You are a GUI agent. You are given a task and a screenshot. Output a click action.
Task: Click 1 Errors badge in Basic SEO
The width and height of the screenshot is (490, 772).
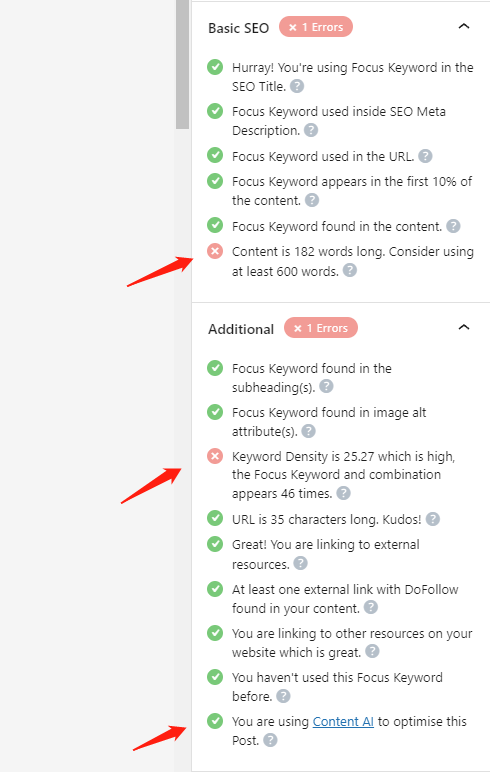[316, 27]
